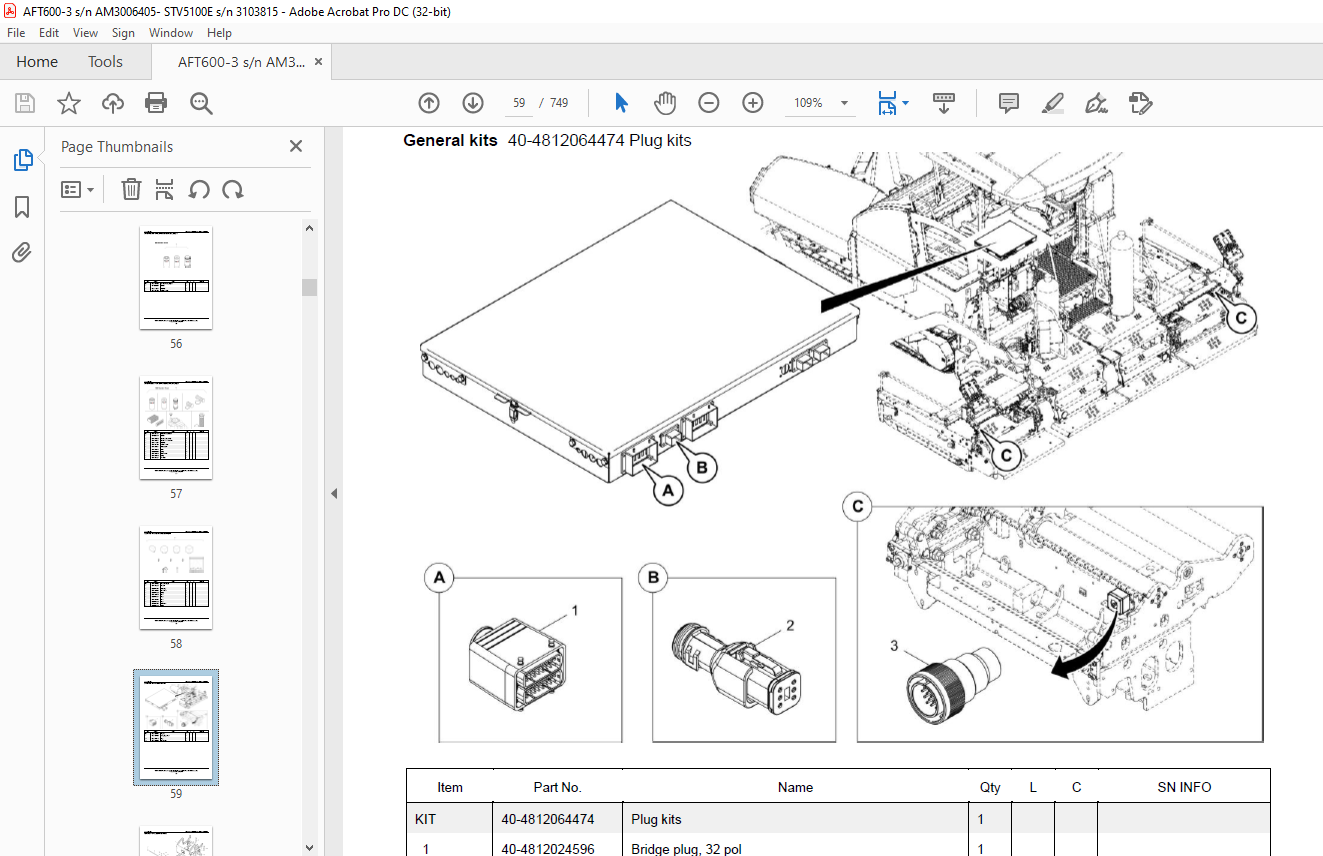Click the page number input field

point(519,103)
